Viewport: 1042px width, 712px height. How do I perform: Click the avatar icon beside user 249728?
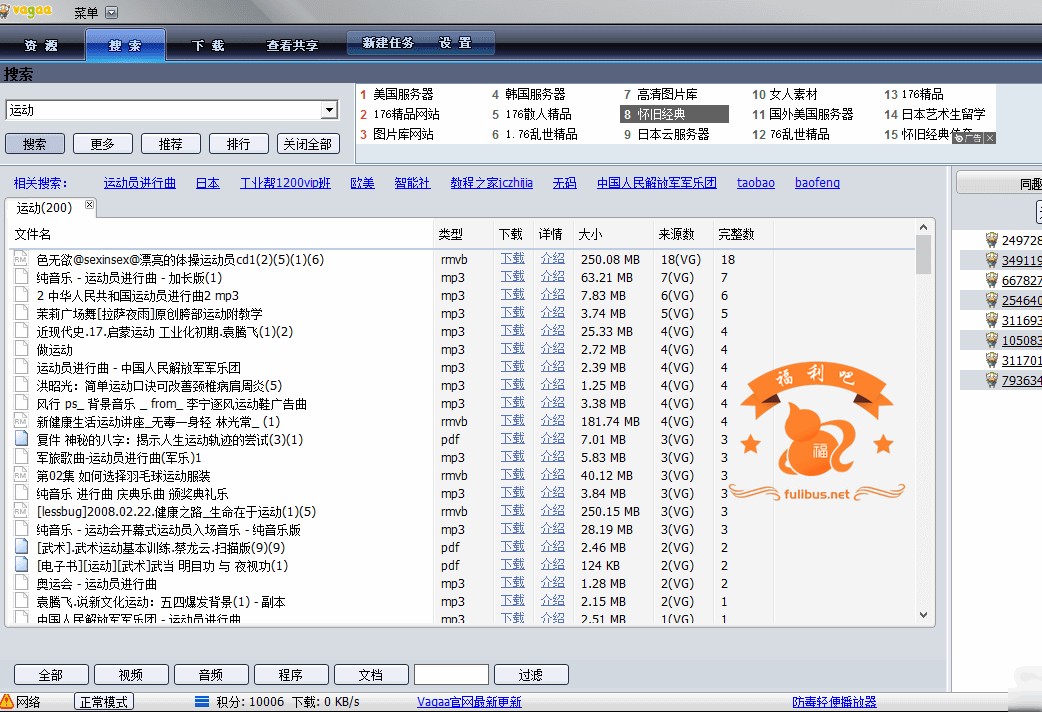[991, 240]
